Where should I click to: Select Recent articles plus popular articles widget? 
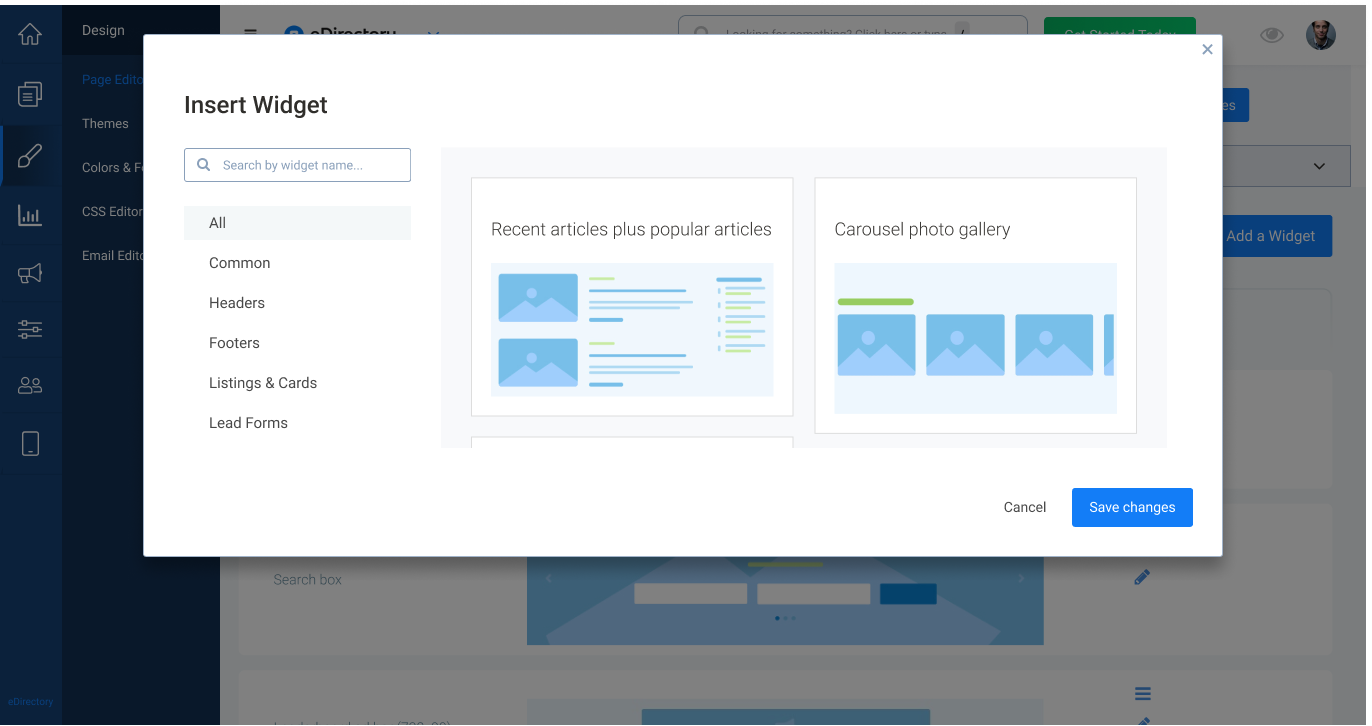point(631,297)
